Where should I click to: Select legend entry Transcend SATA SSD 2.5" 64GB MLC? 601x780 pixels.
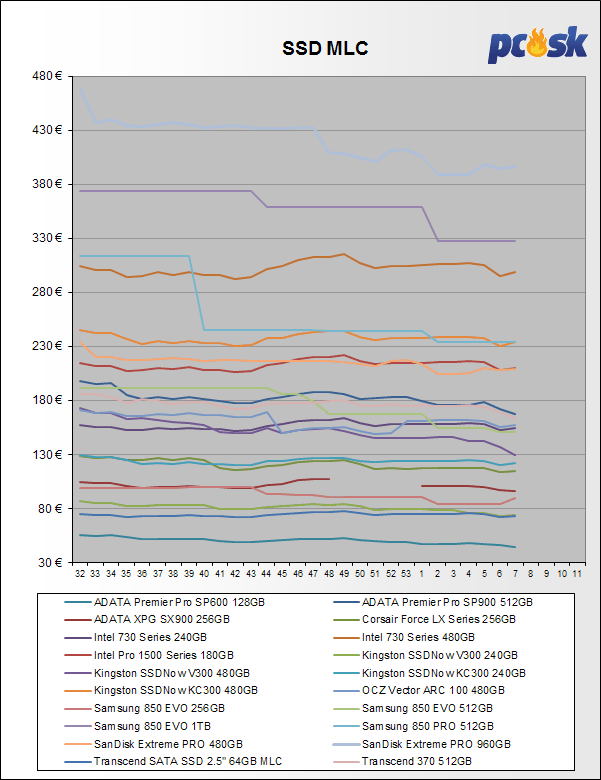(x=173, y=761)
